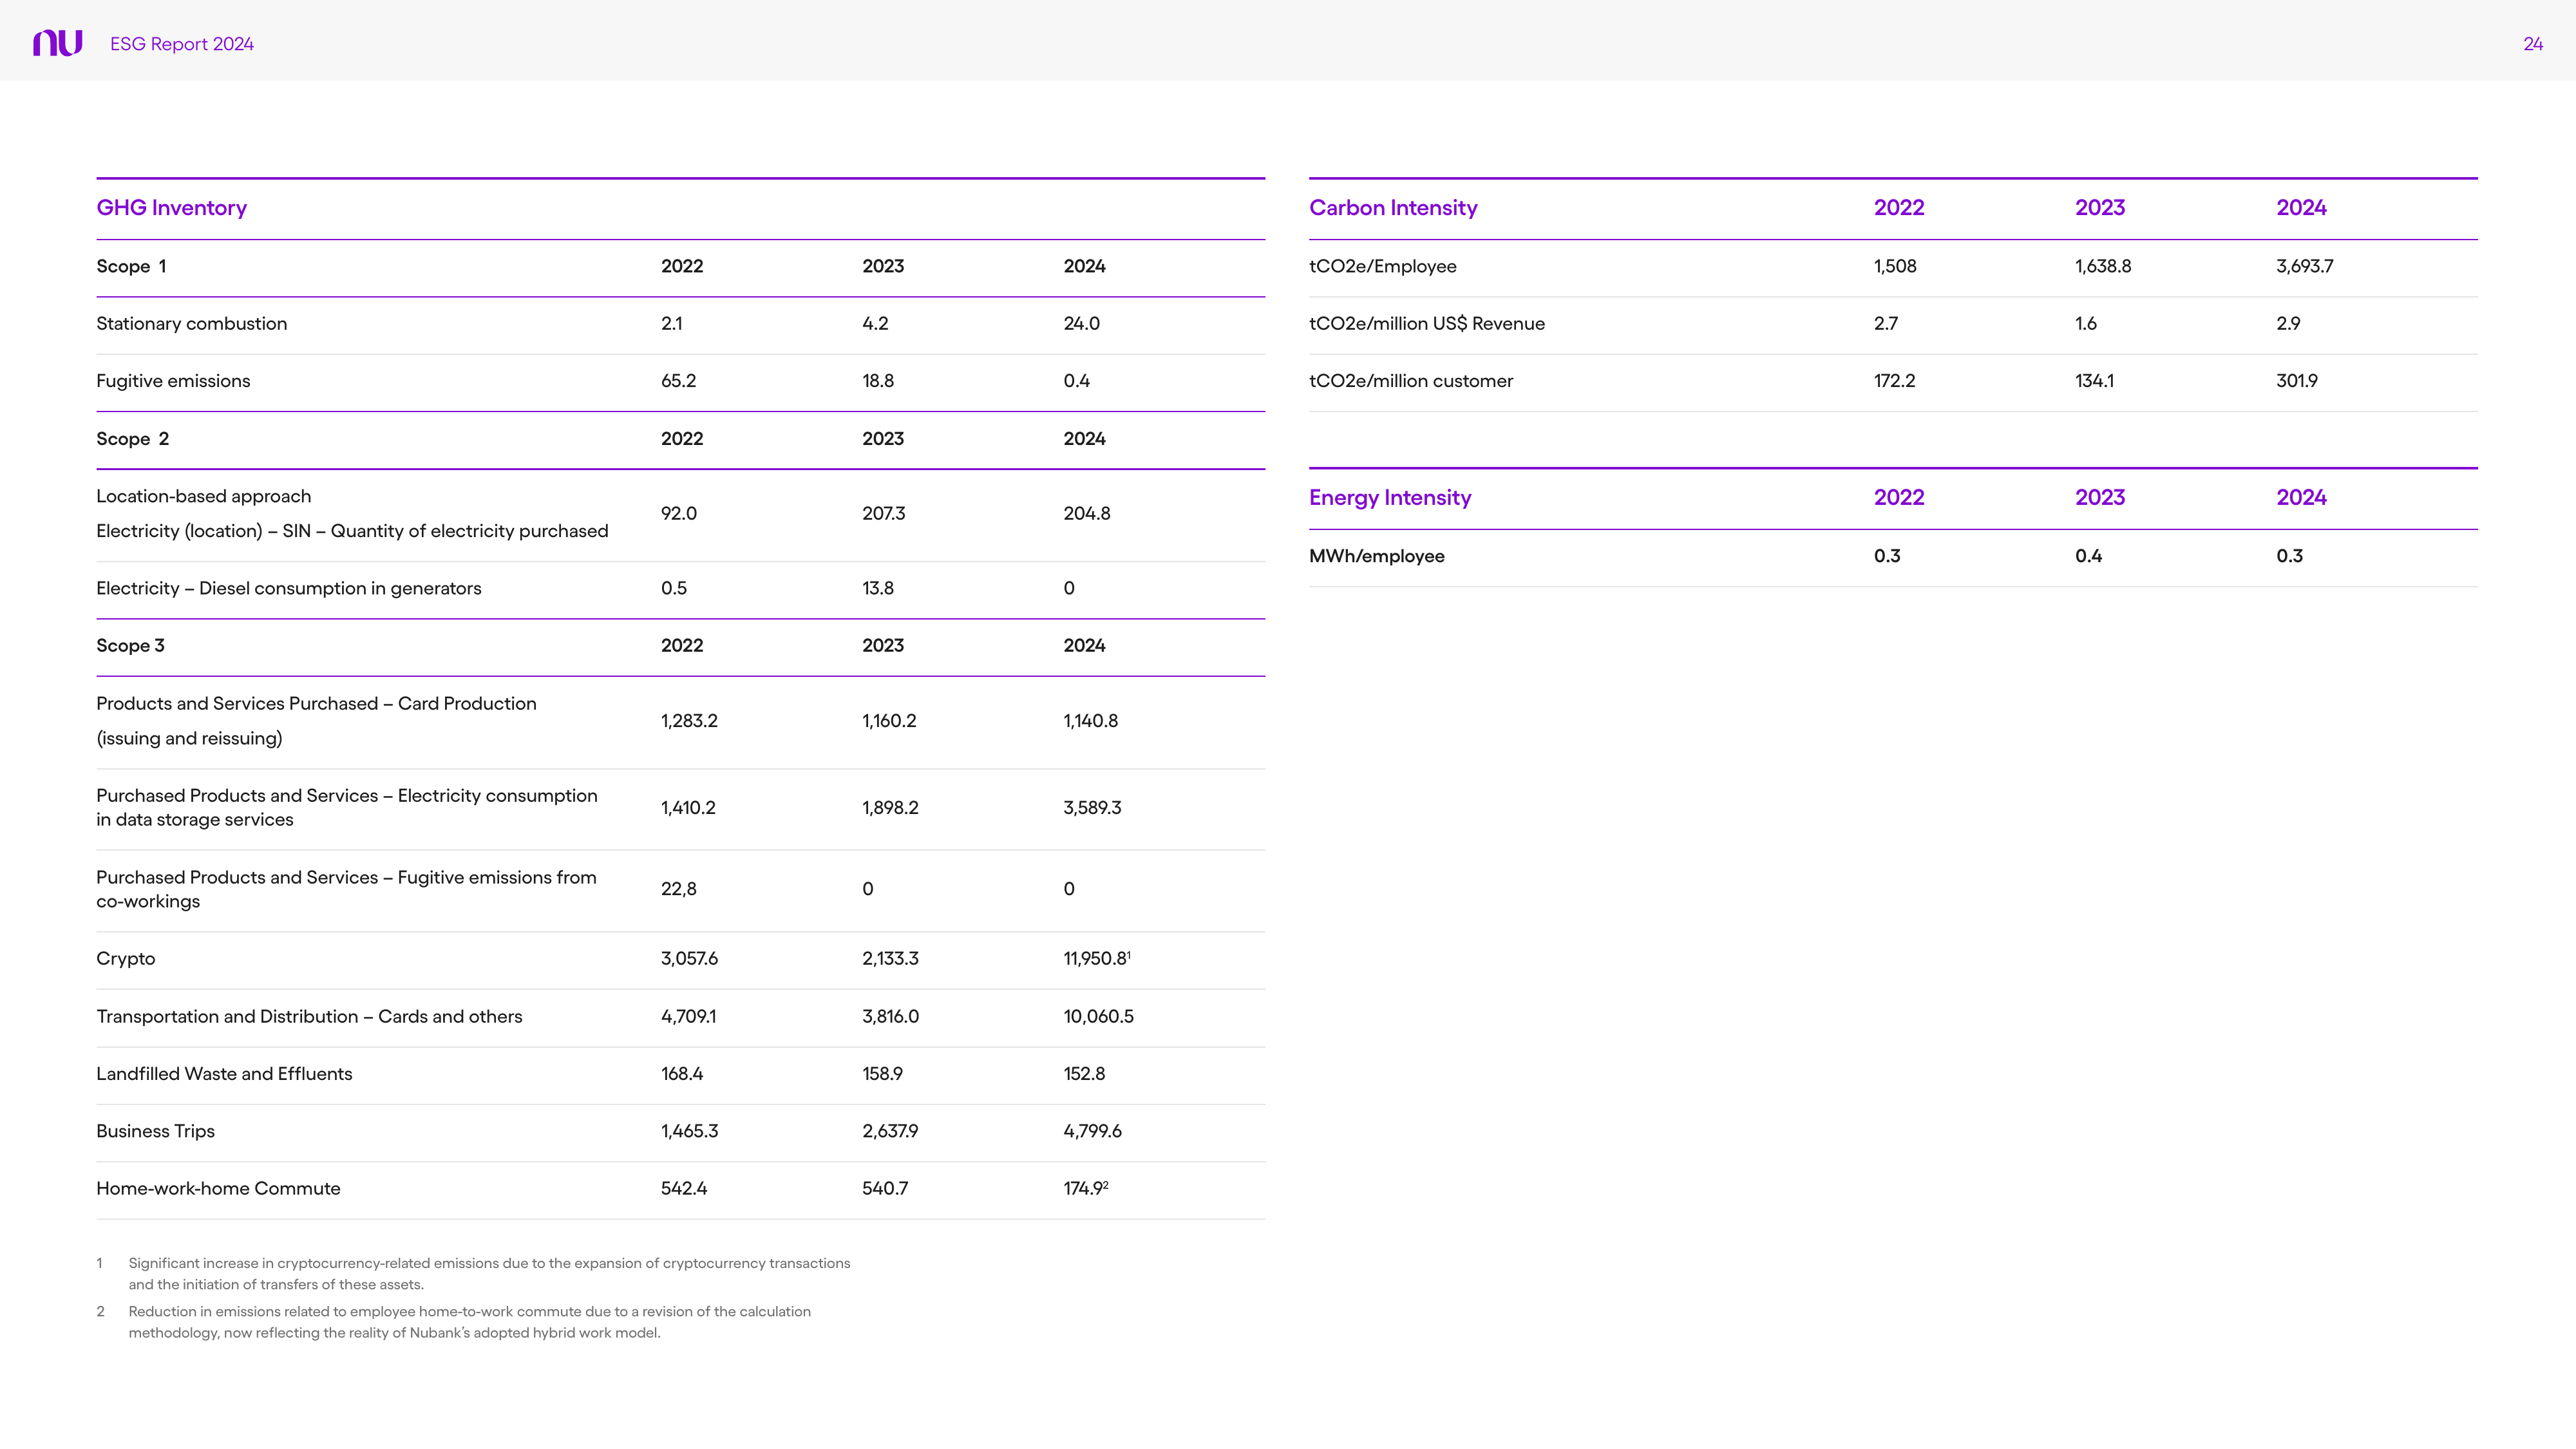Click the Business Trips row label
Viewport: 2576px width, 1449px height.
click(155, 1132)
